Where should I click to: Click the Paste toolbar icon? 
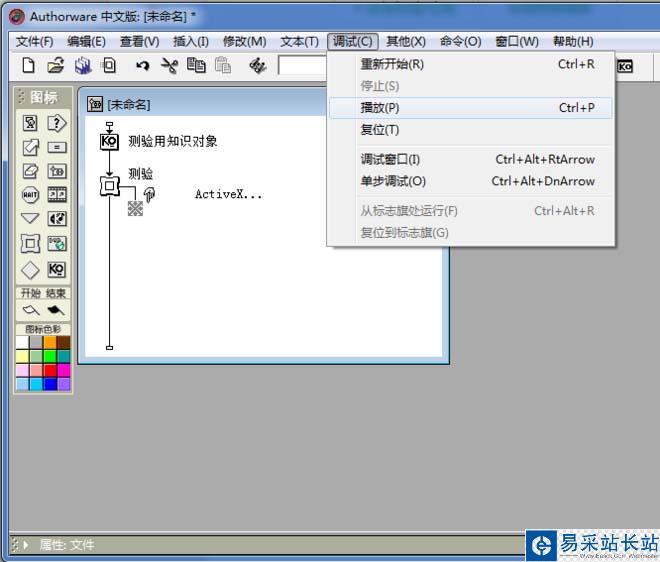tap(223, 66)
